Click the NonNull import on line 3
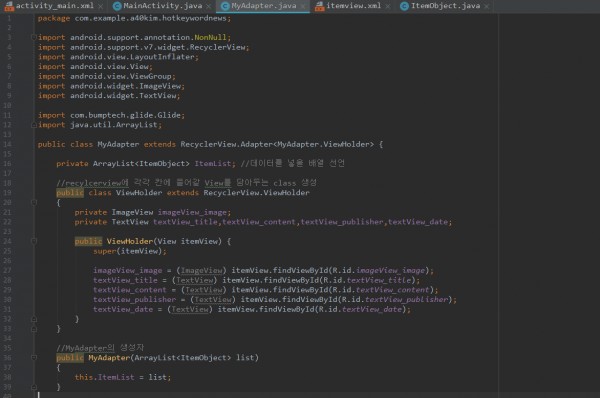The image size is (600, 398). tap(211, 37)
